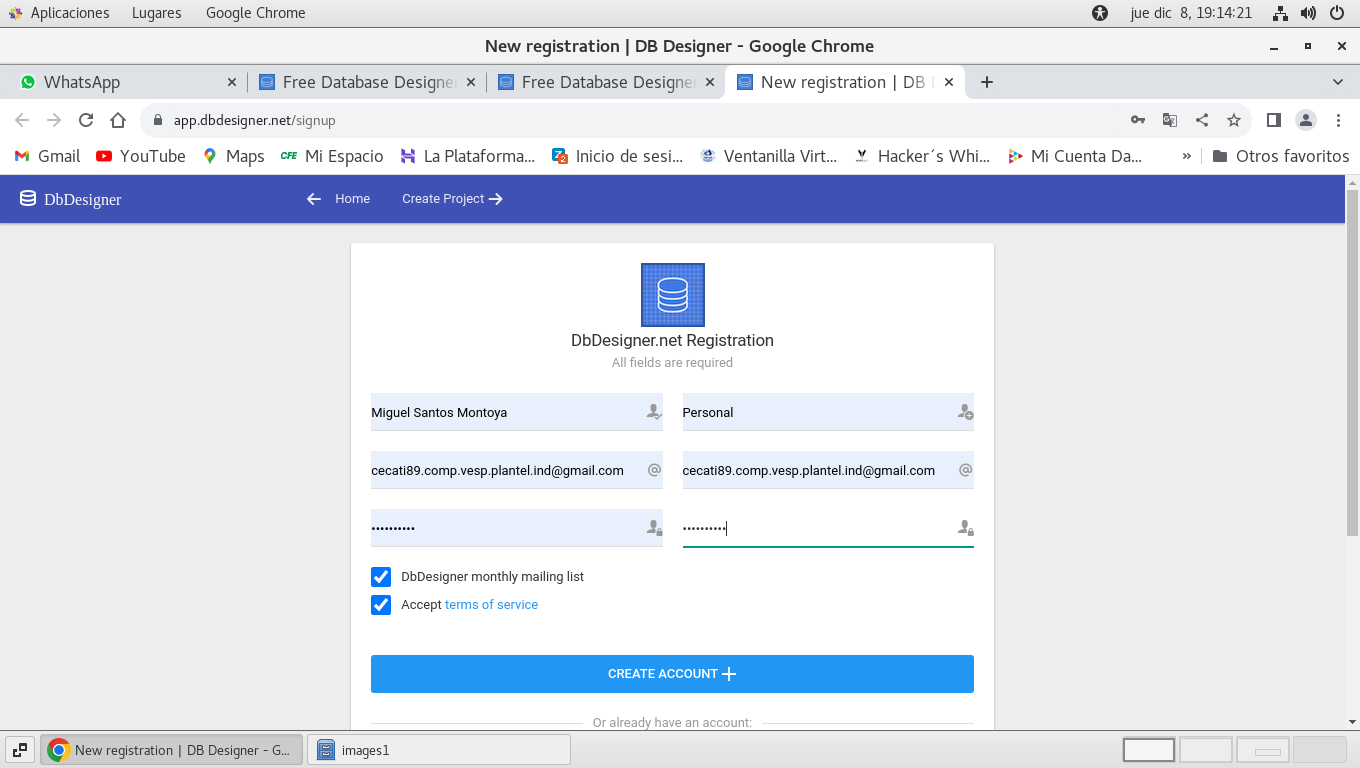Click the Miguel Santos Montoya name field
1360x768 pixels.
tap(505, 412)
